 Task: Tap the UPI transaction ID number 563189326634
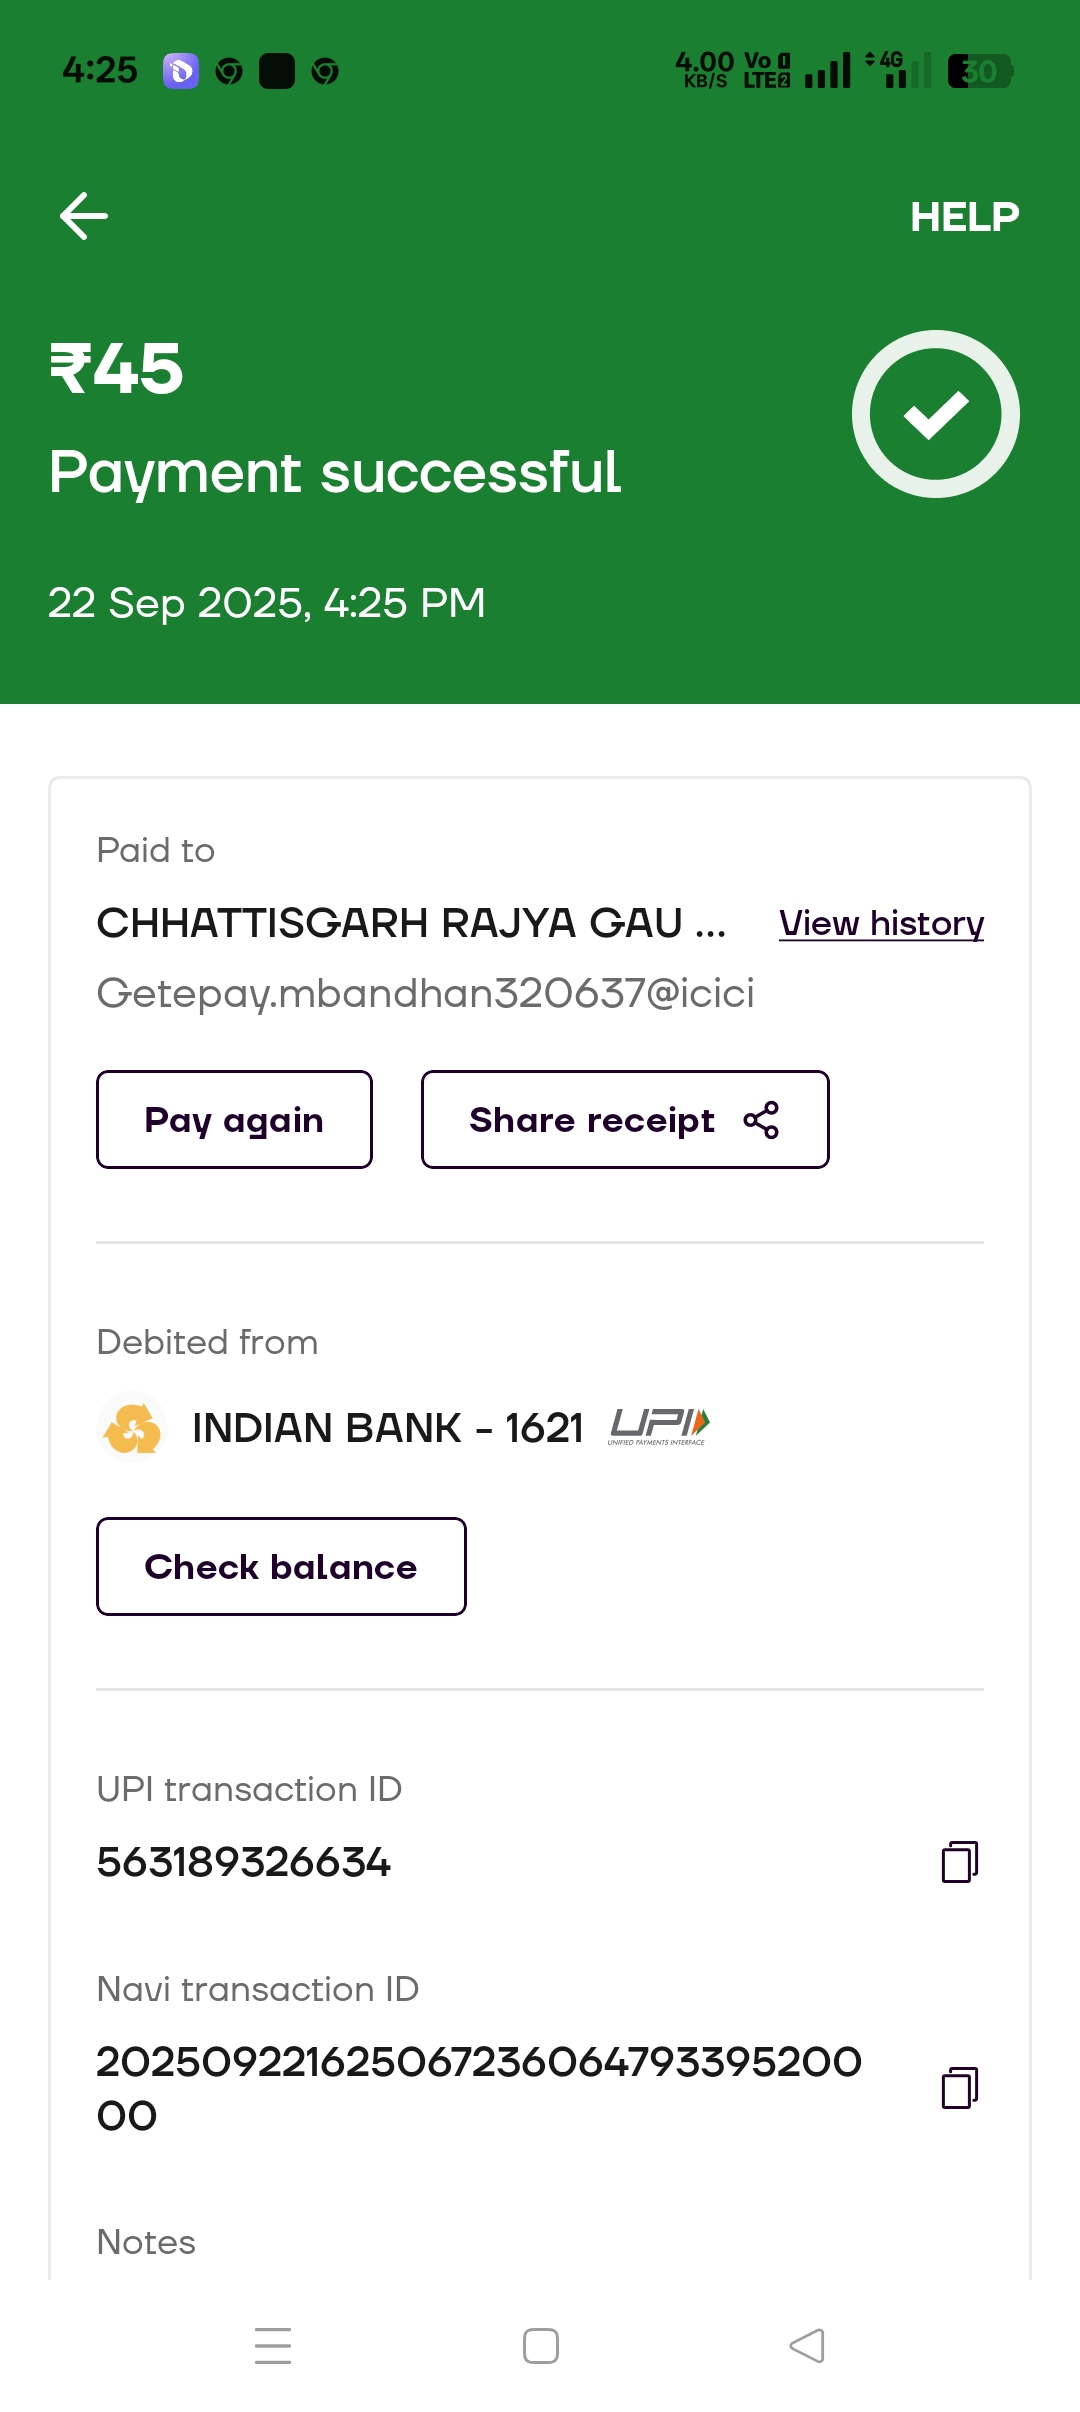pos(243,1862)
